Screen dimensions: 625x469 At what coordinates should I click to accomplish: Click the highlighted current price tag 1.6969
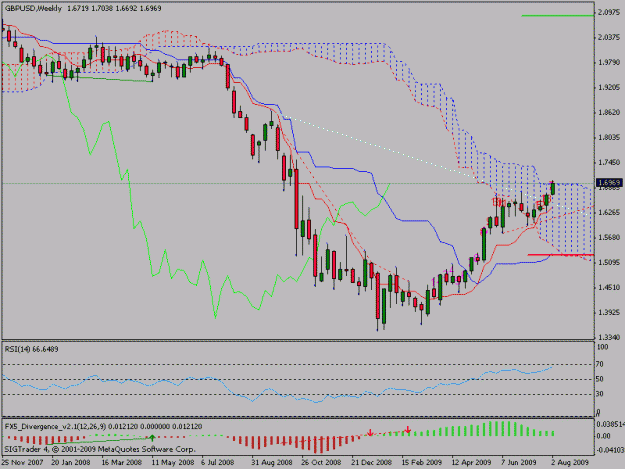pyautogui.click(x=609, y=183)
